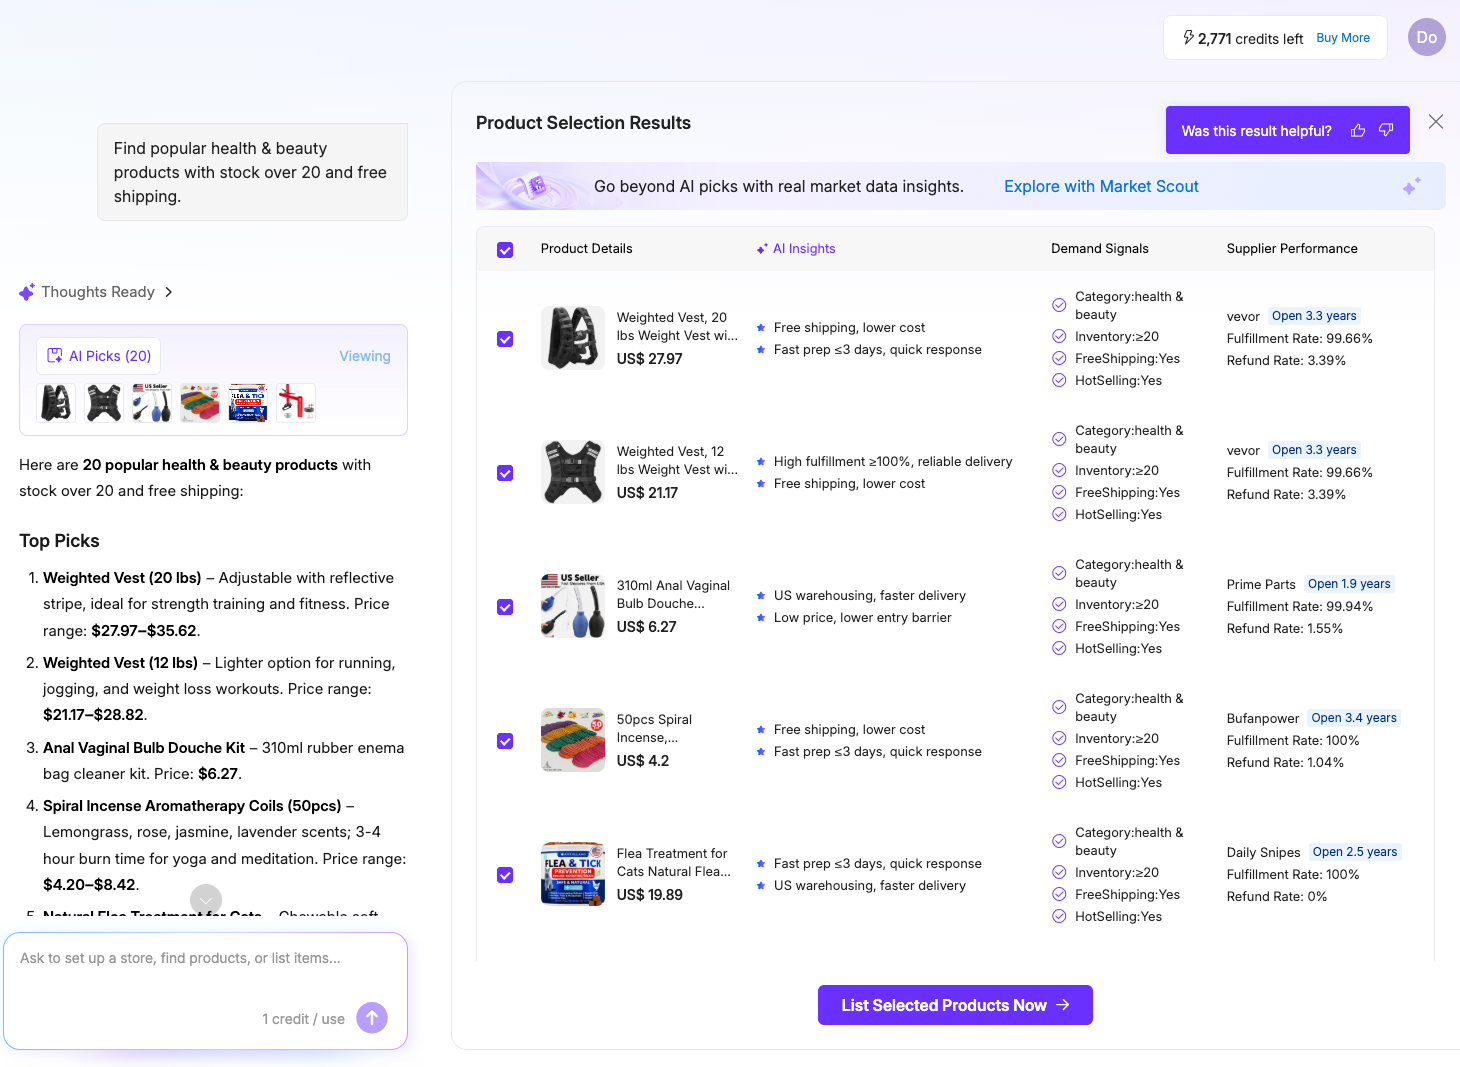Click the Market Scout banner sparkle icon
The width and height of the screenshot is (1460, 1067).
1412,186
